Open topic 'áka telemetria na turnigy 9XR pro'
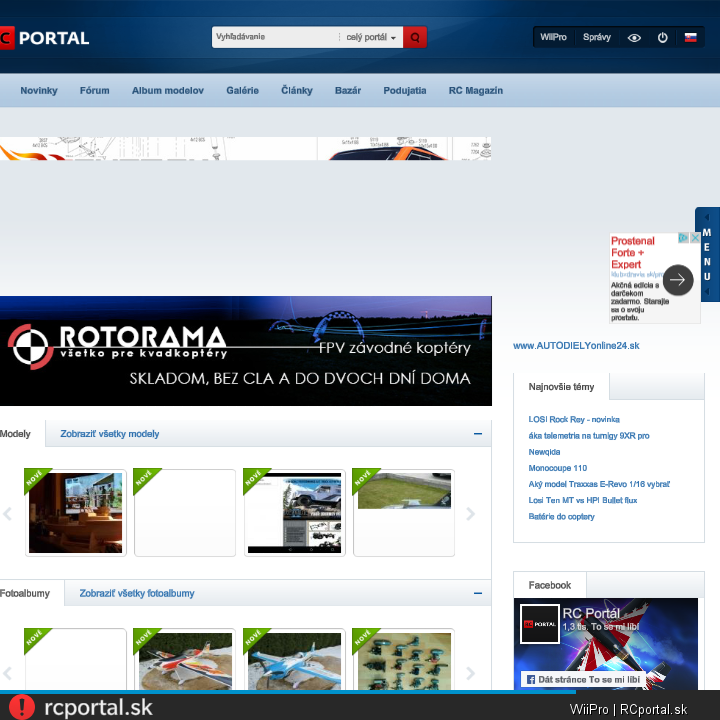The image size is (720, 720). [x=589, y=436]
